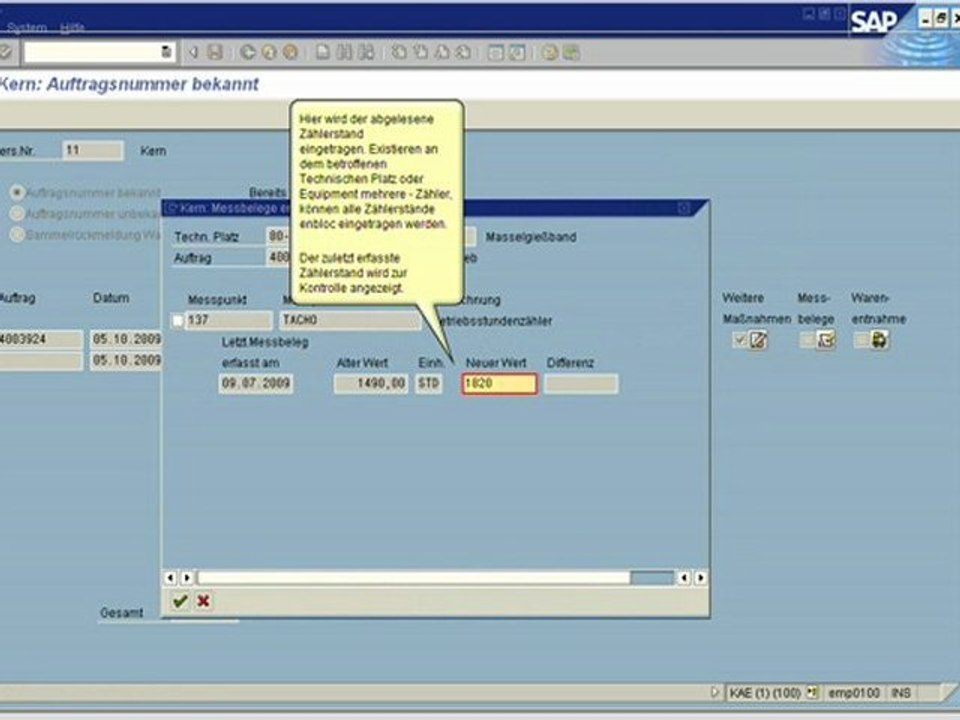Select the Auftragsnummer bekannt radio button
960x720 pixels.
pyautogui.click(x=17, y=193)
